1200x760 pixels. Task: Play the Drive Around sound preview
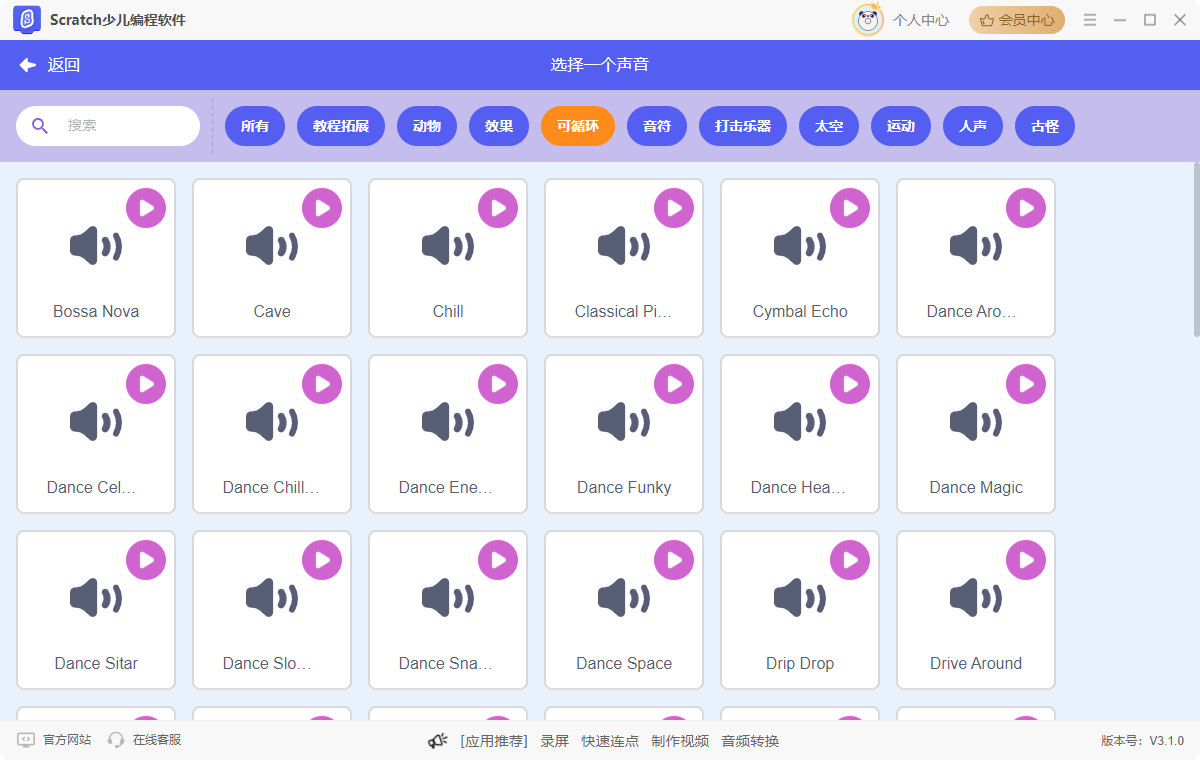pyautogui.click(x=1026, y=559)
